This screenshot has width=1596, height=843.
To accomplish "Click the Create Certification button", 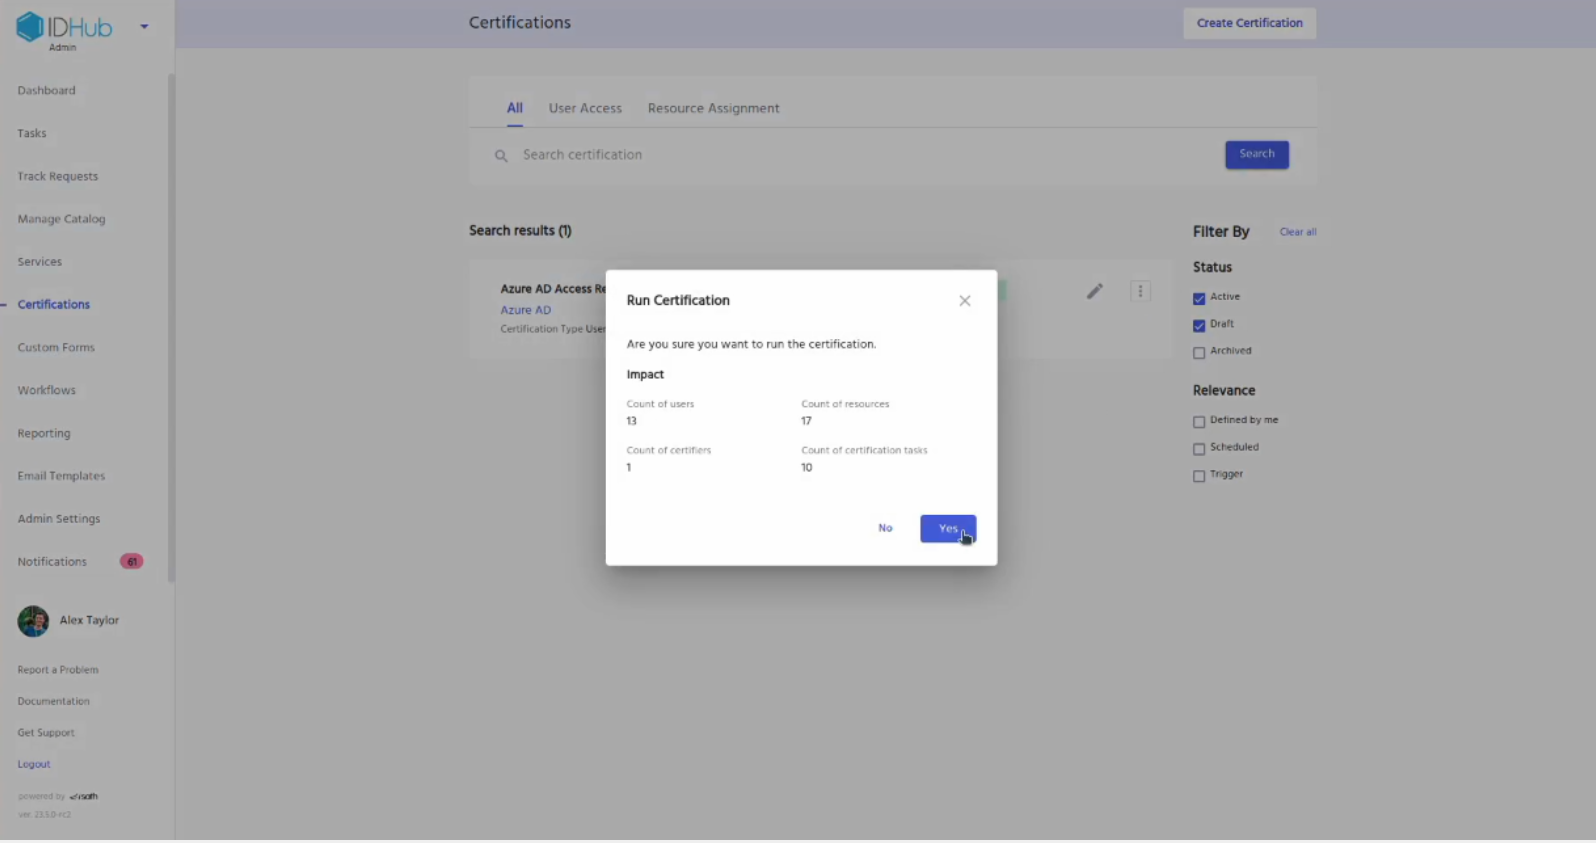I will pos(1249,23).
